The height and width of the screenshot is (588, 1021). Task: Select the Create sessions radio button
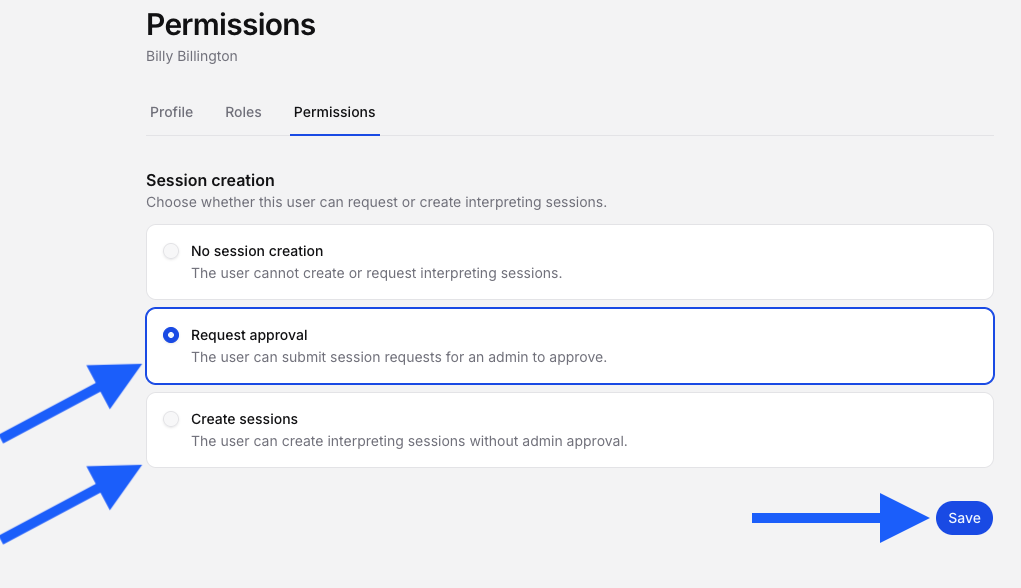tap(171, 419)
